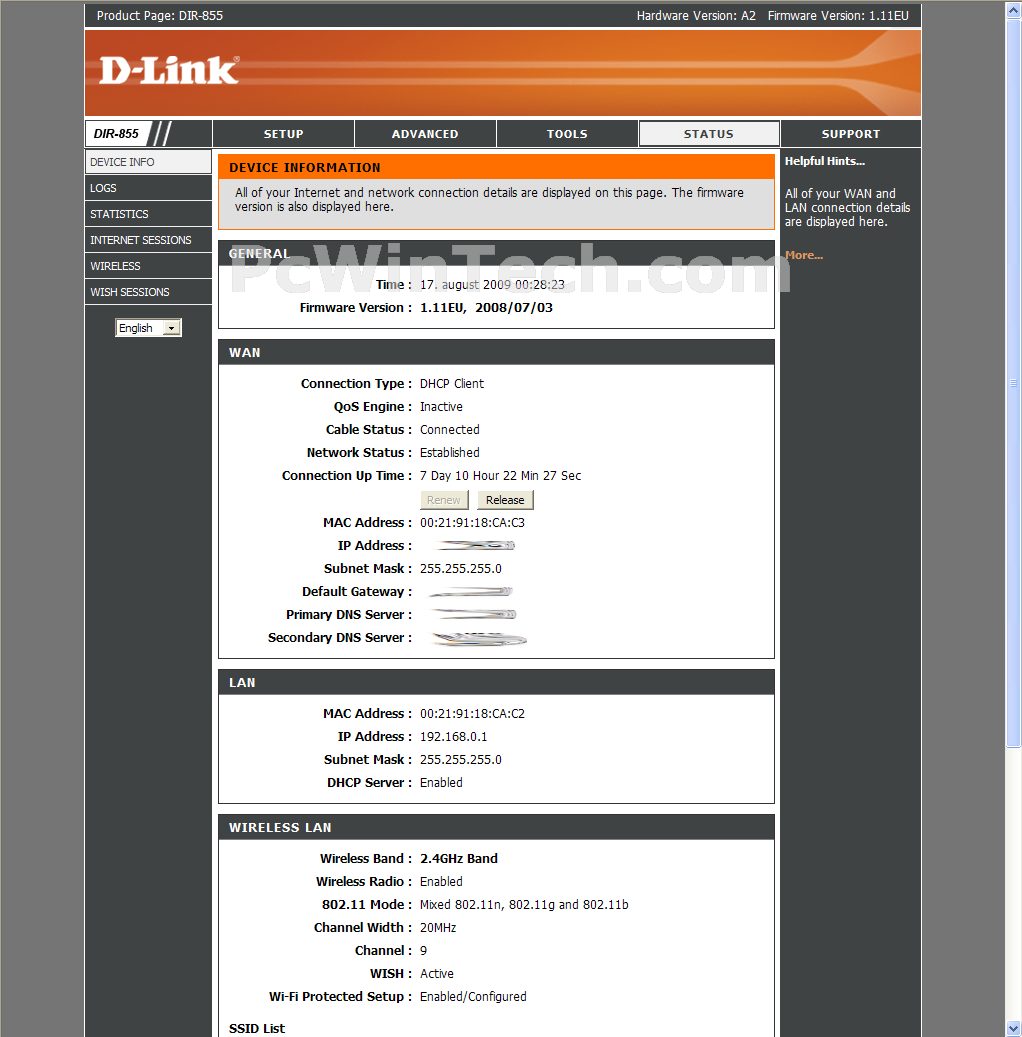This screenshot has height=1037, width=1022.
Task: Click the SSID List heading
Action: 257,1028
